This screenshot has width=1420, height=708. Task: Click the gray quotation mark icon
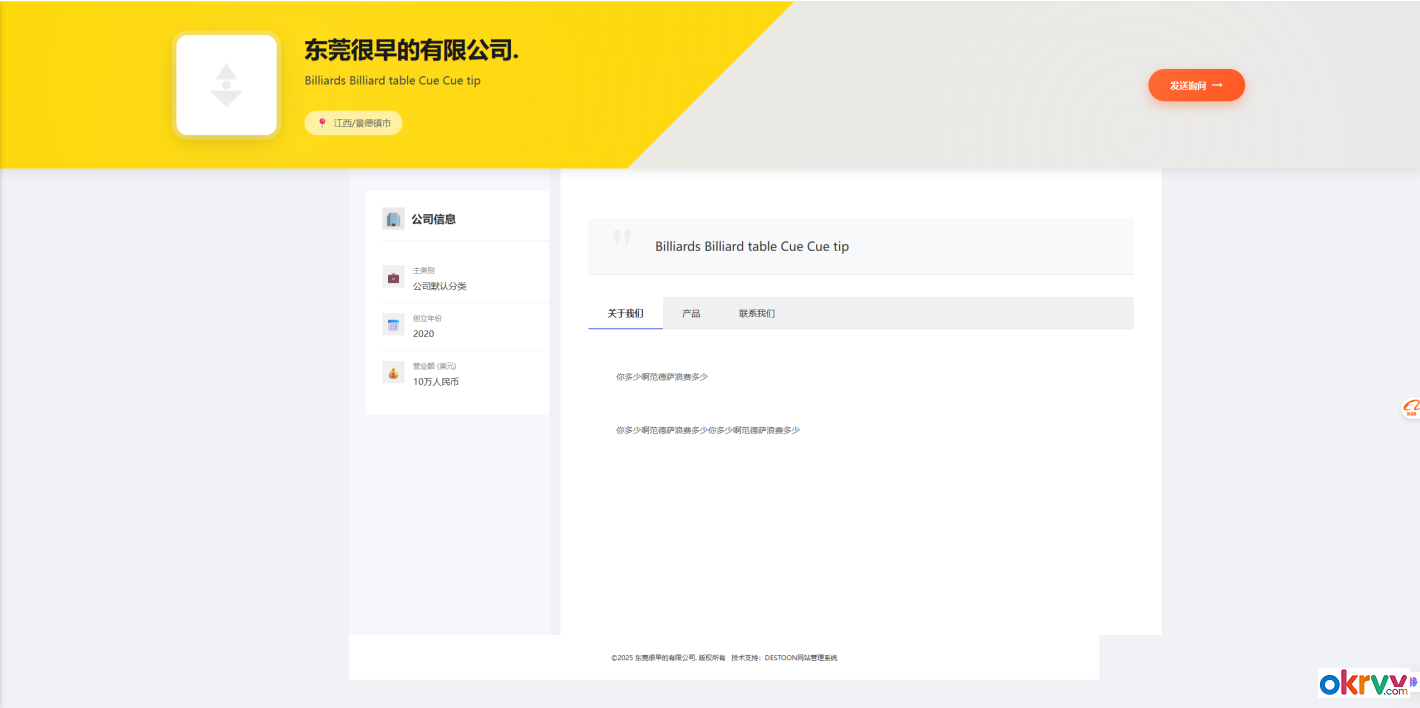(622, 238)
